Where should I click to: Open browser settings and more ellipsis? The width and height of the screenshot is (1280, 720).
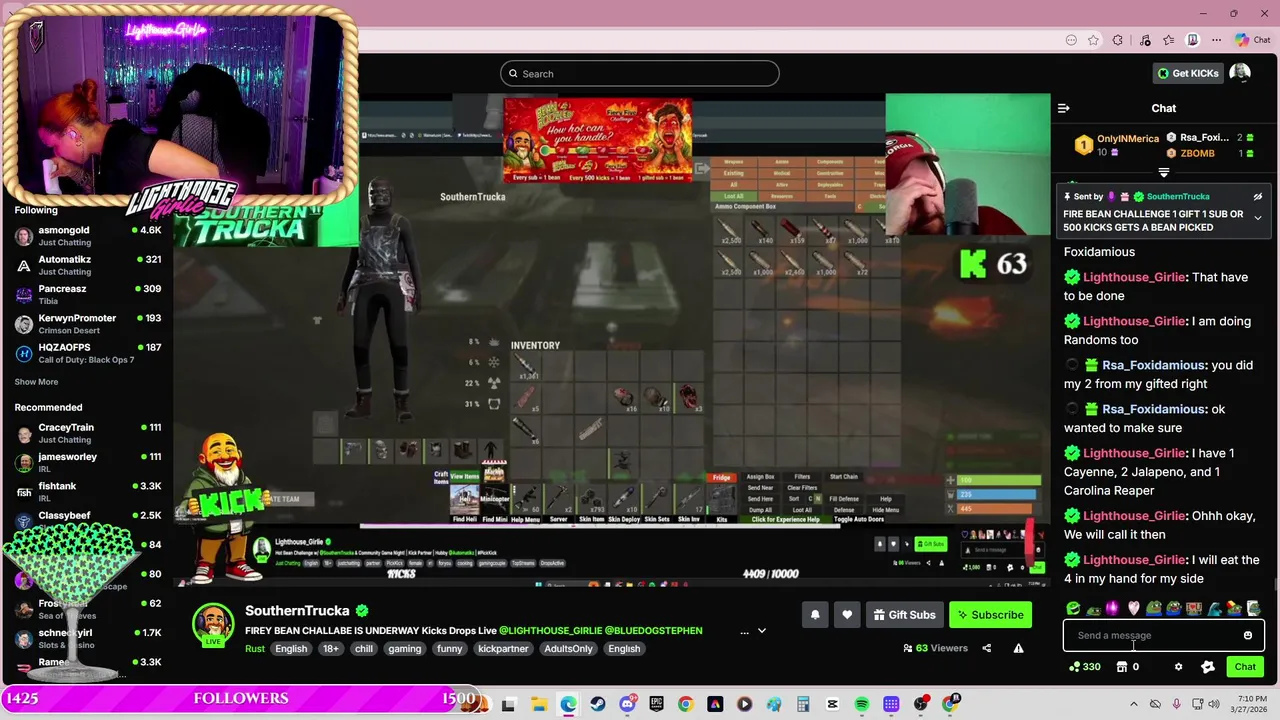[x=1216, y=40]
